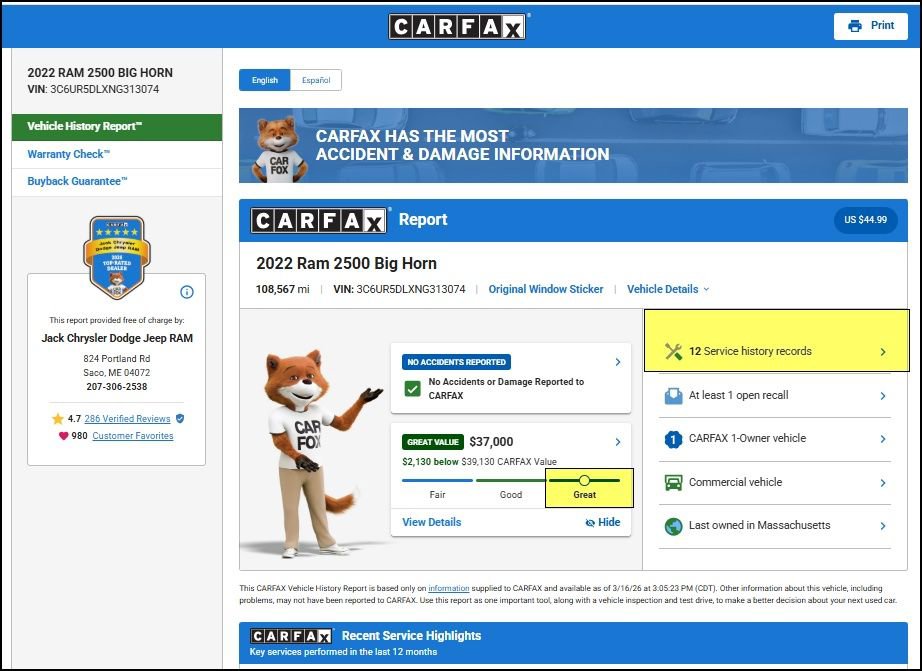Expand the No Accidents Reported arrow

617,362
